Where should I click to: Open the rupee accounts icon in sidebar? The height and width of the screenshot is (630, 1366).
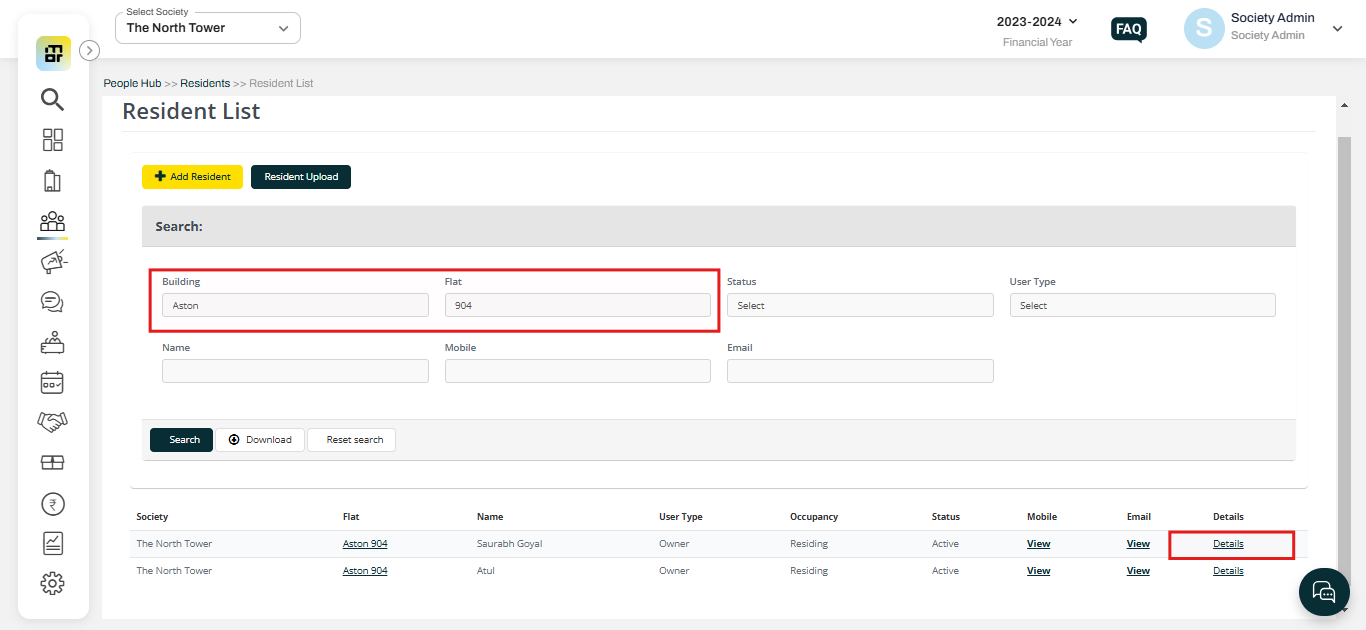point(53,504)
